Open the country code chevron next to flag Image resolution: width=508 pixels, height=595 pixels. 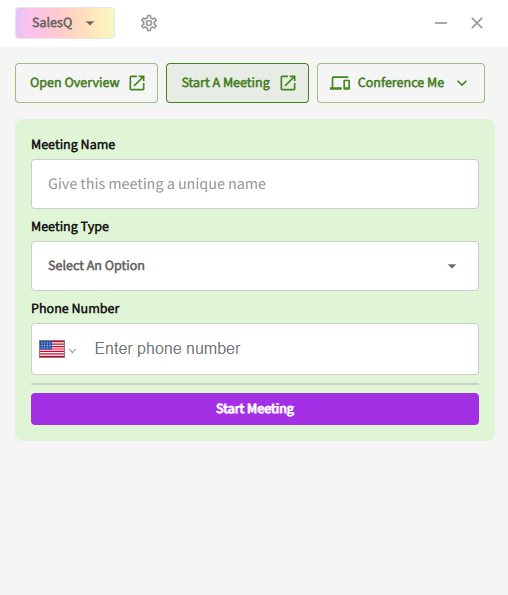pos(72,351)
